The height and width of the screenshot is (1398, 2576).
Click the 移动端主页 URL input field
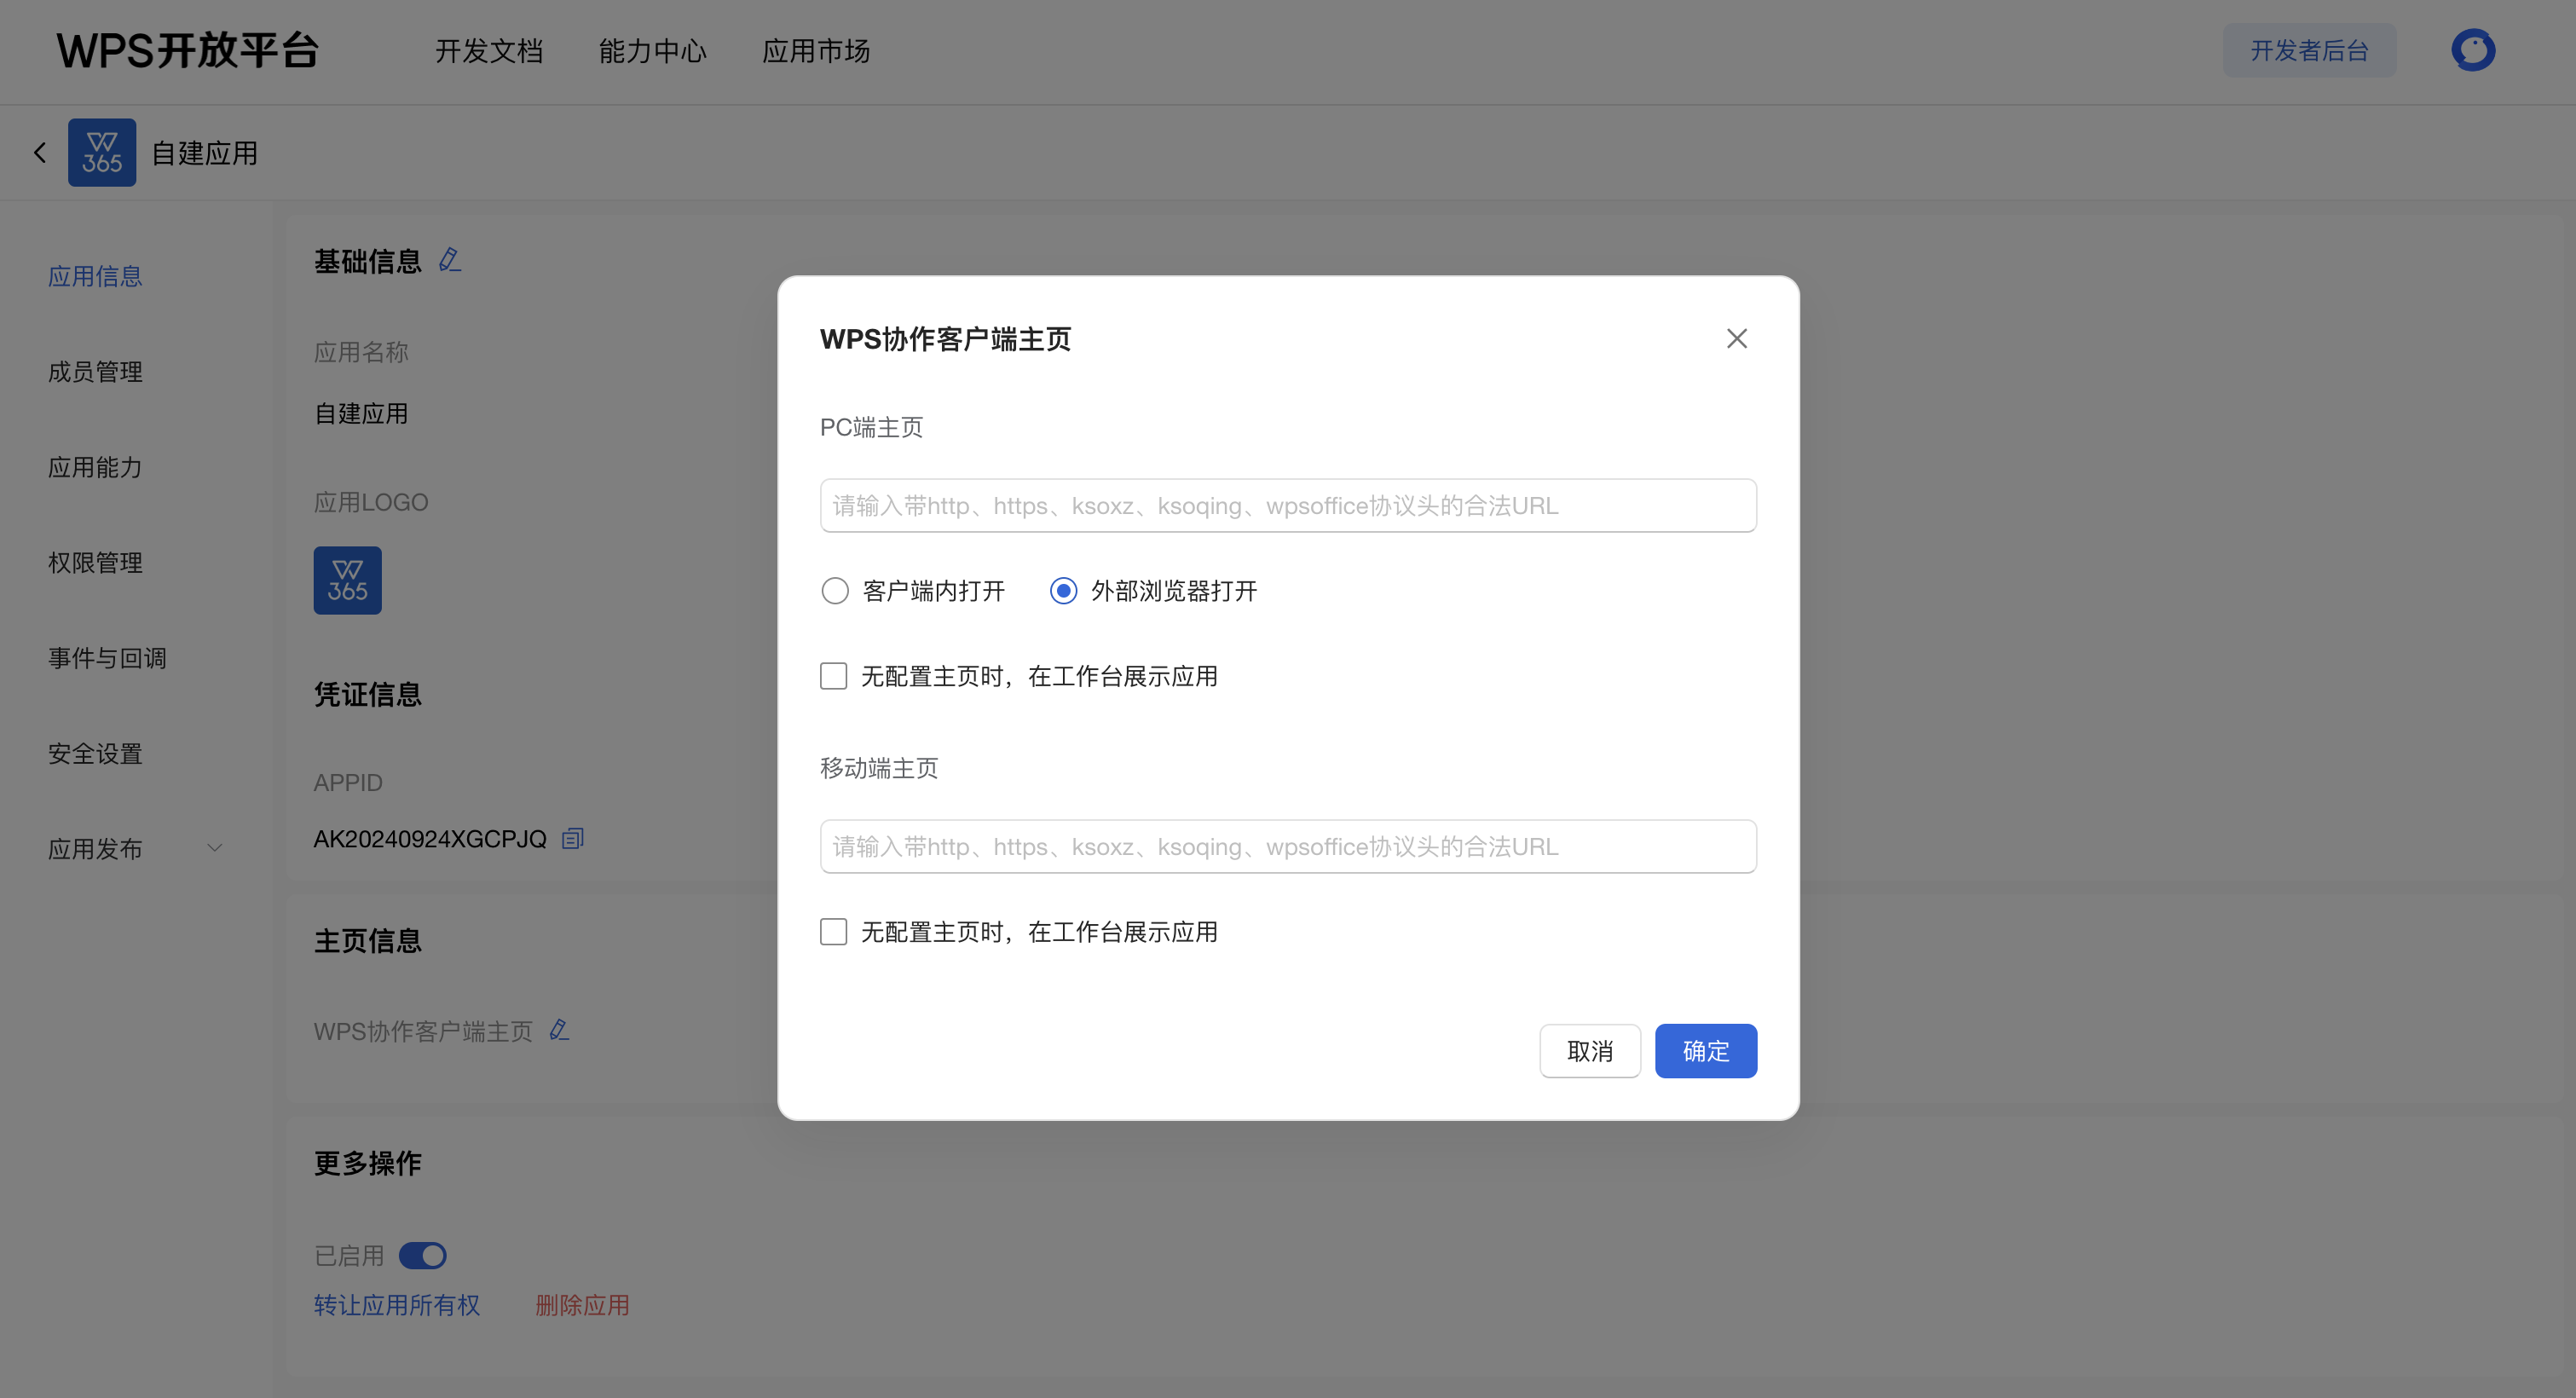[x=1288, y=847]
